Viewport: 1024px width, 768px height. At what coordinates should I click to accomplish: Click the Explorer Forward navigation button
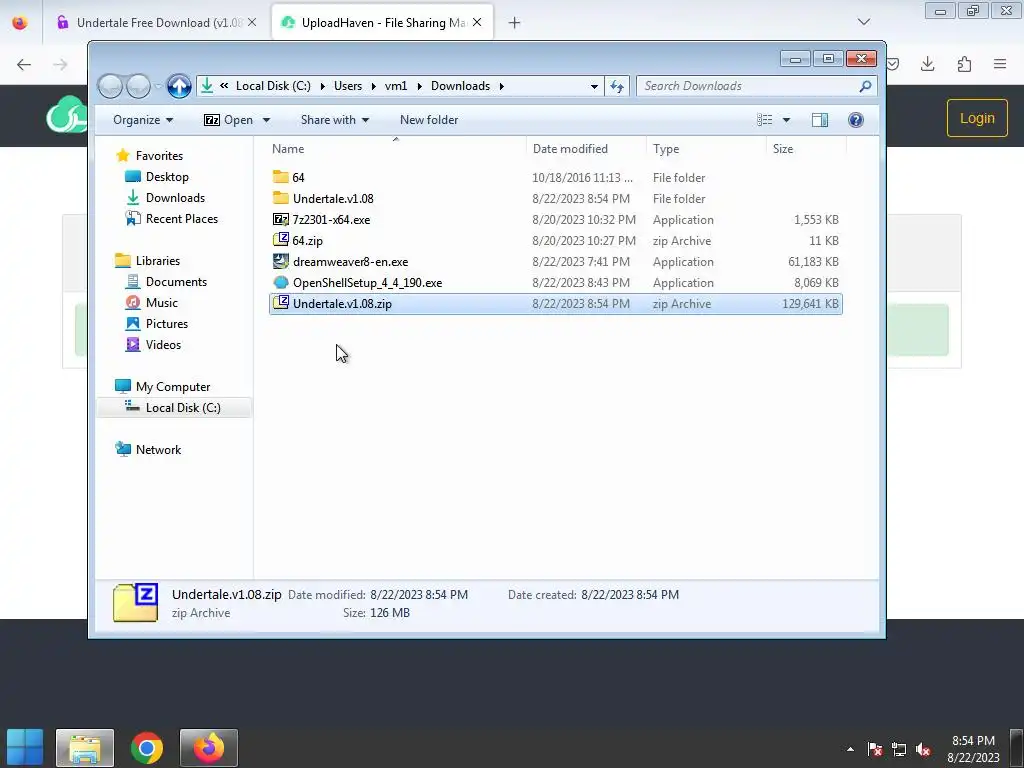coord(138,86)
